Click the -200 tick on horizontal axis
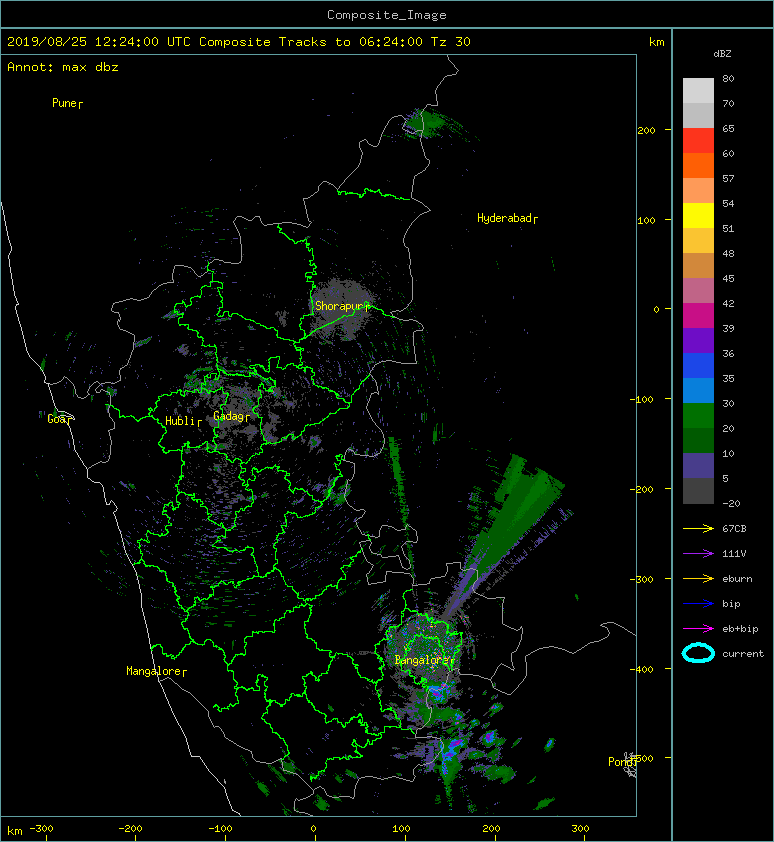Screen dimensions: 774x842 tap(130, 829)
